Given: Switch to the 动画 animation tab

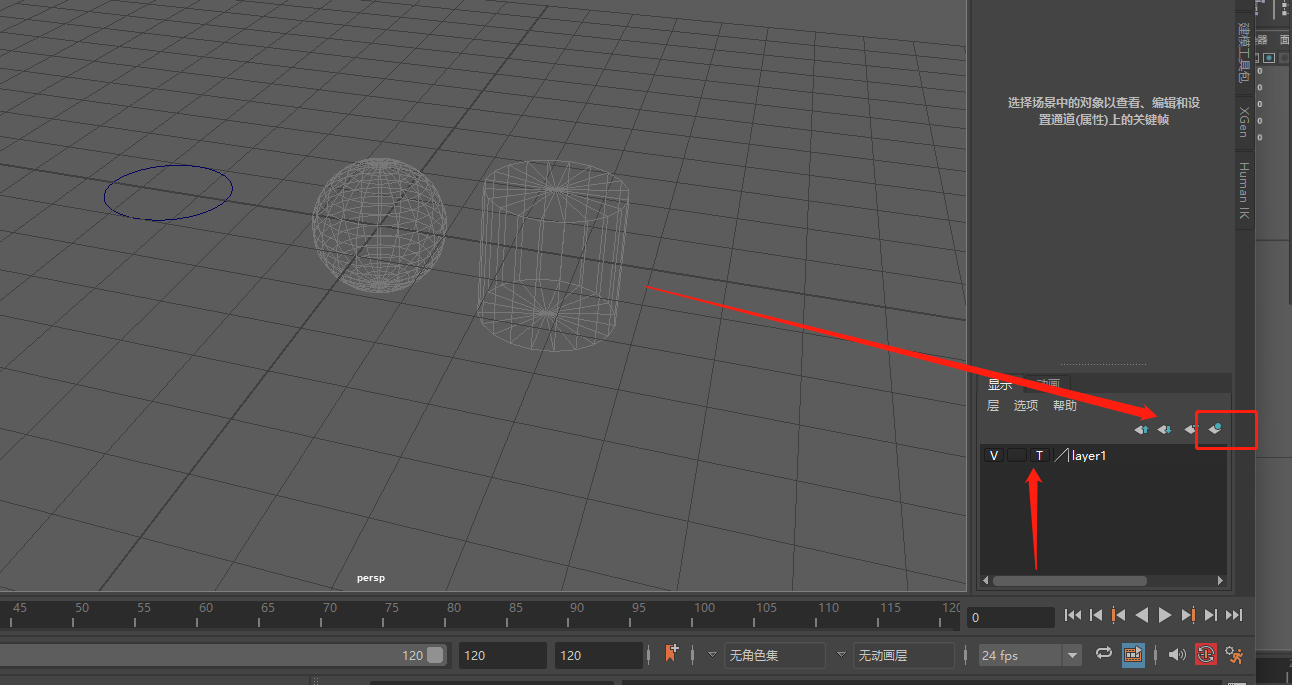Looking at the screenshot, I should [1047, 384].
